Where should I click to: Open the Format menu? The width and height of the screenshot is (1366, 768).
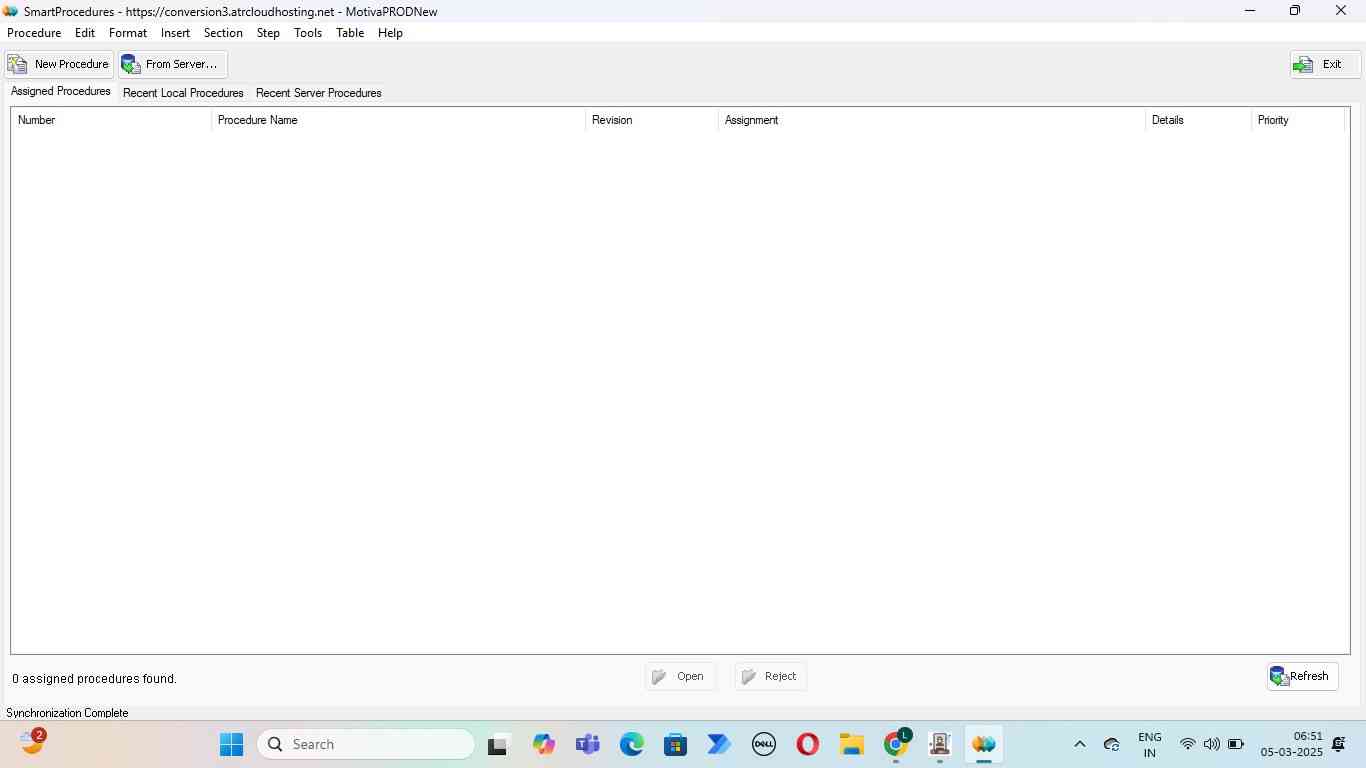coord(128,33)
